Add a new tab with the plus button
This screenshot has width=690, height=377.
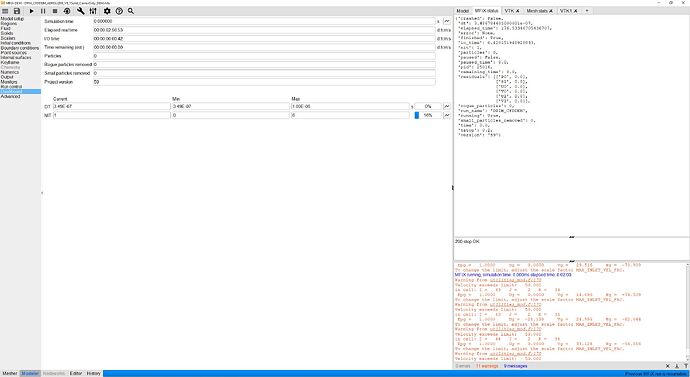586,11
